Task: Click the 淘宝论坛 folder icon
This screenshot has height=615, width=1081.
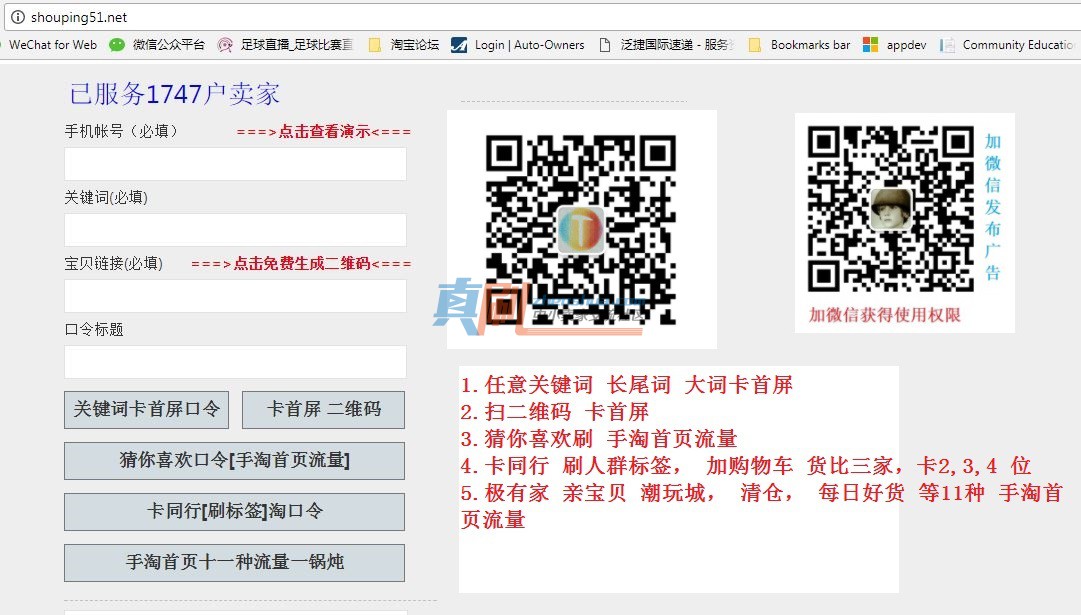Action: click(374, 45)
